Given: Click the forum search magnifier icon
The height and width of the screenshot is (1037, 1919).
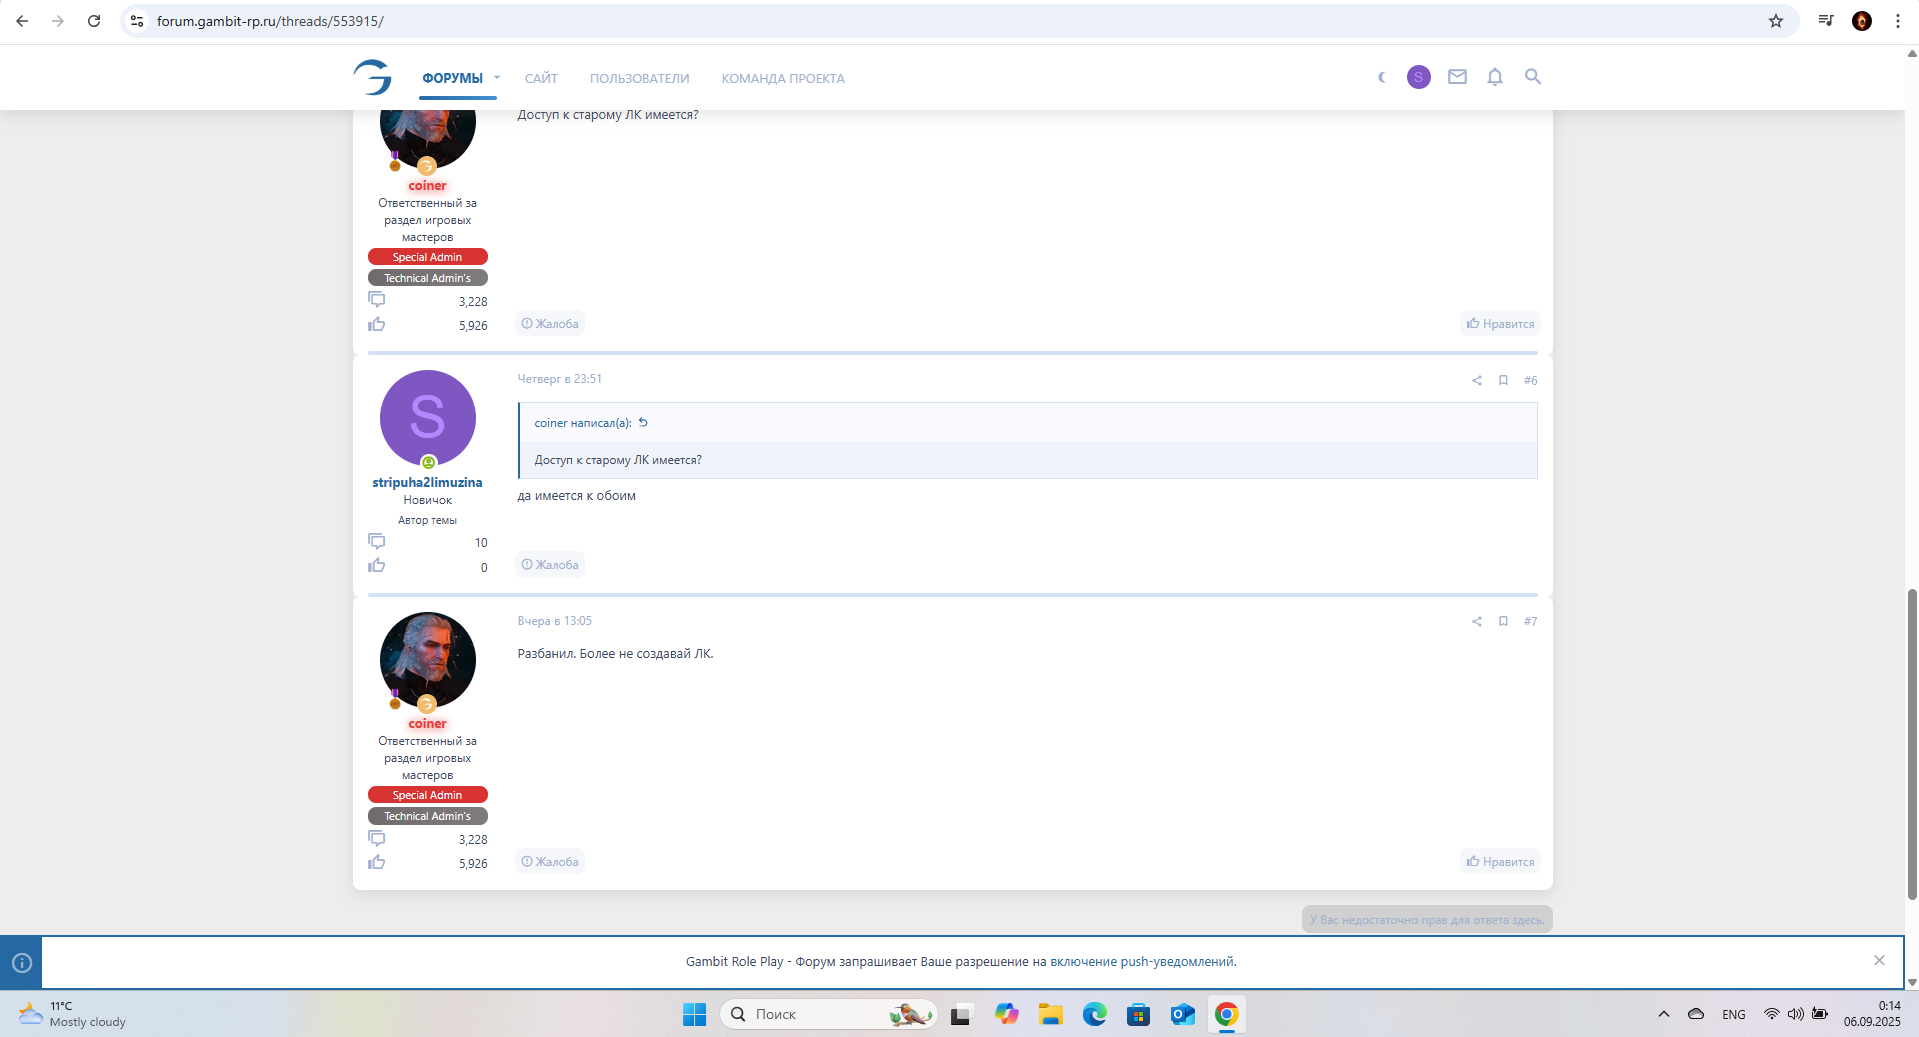Looking at the screenshot, I should pyautogui.click(x=1532, y=77).
